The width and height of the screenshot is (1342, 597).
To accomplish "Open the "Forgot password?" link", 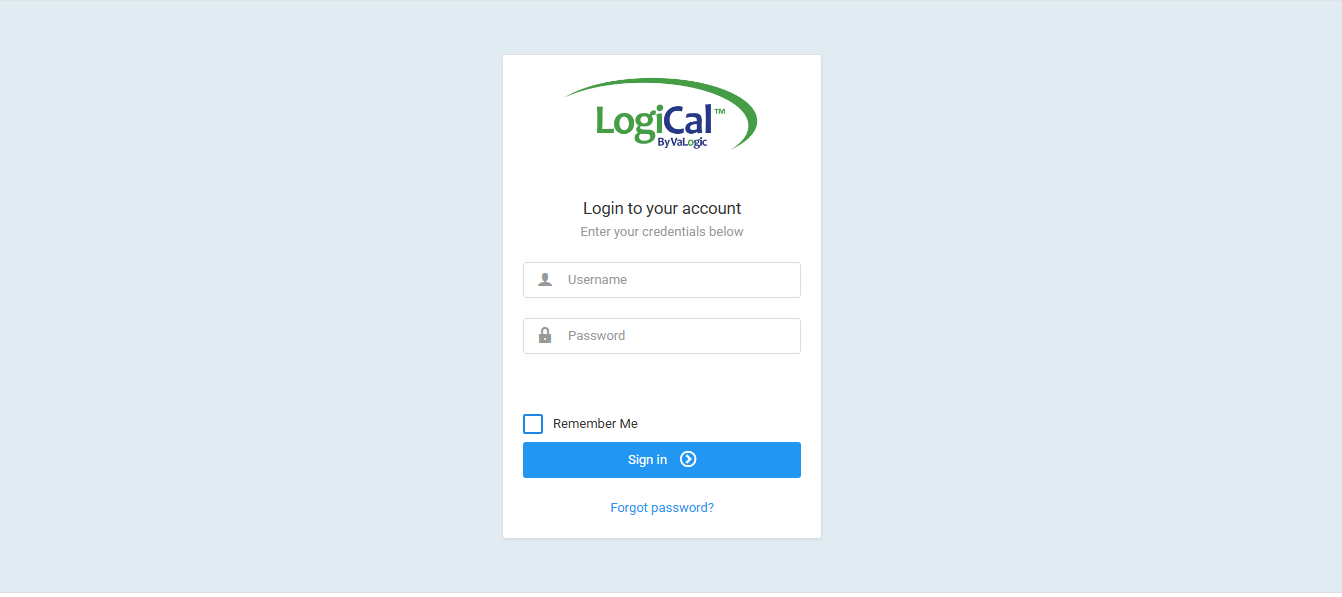I will [x=662, y=508].
